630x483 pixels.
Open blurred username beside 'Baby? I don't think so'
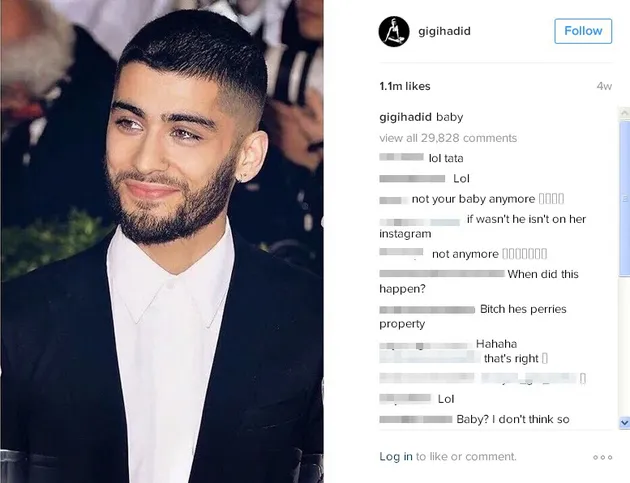416,420
